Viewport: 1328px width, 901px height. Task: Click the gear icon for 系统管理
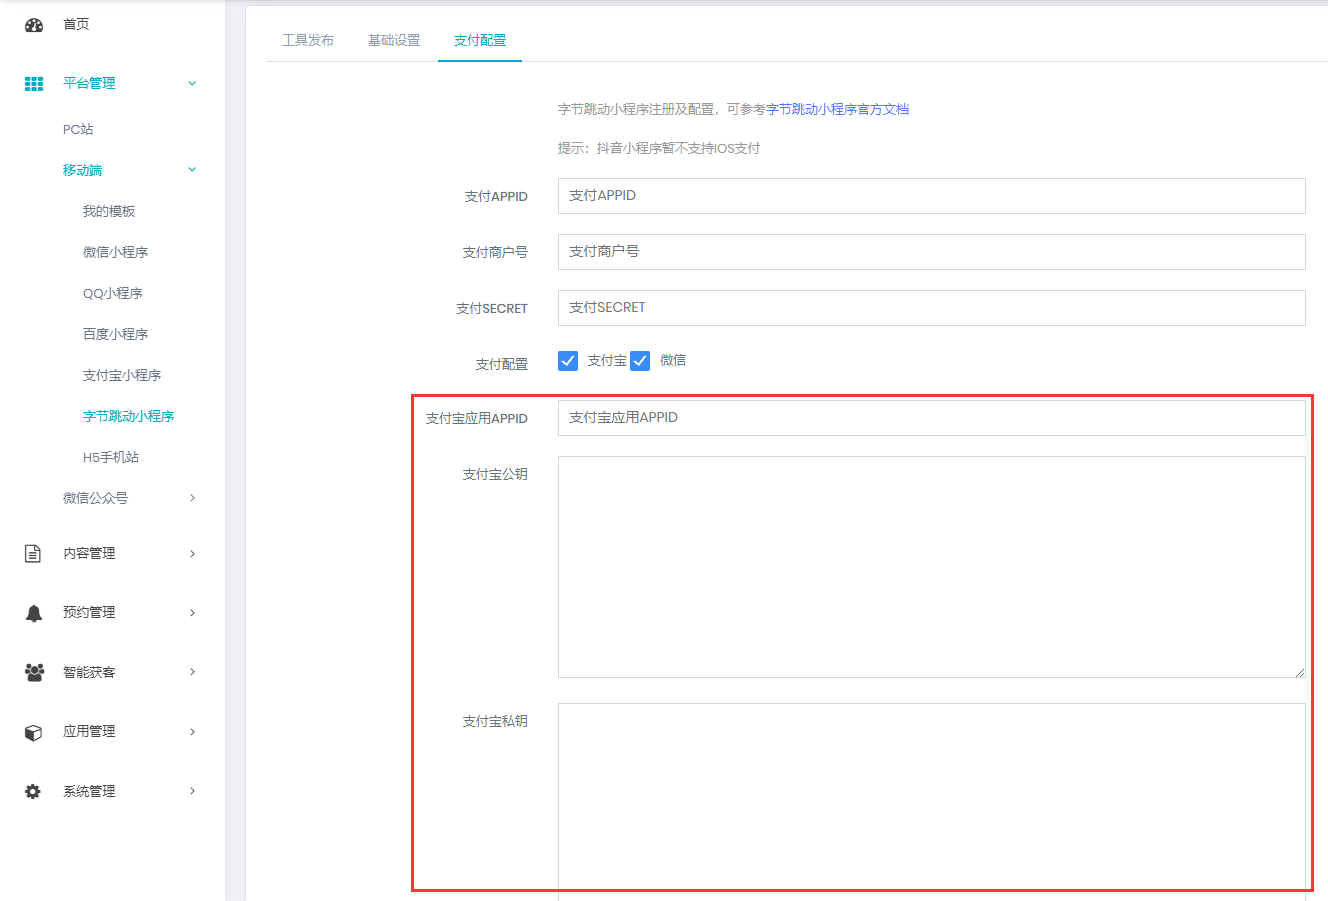(x=33, y=791)
